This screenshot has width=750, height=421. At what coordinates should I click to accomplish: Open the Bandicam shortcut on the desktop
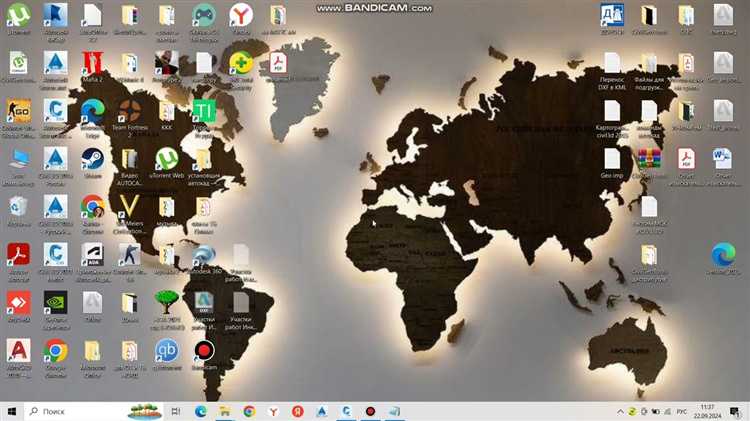pyautogui.click(x=204, y=354)
